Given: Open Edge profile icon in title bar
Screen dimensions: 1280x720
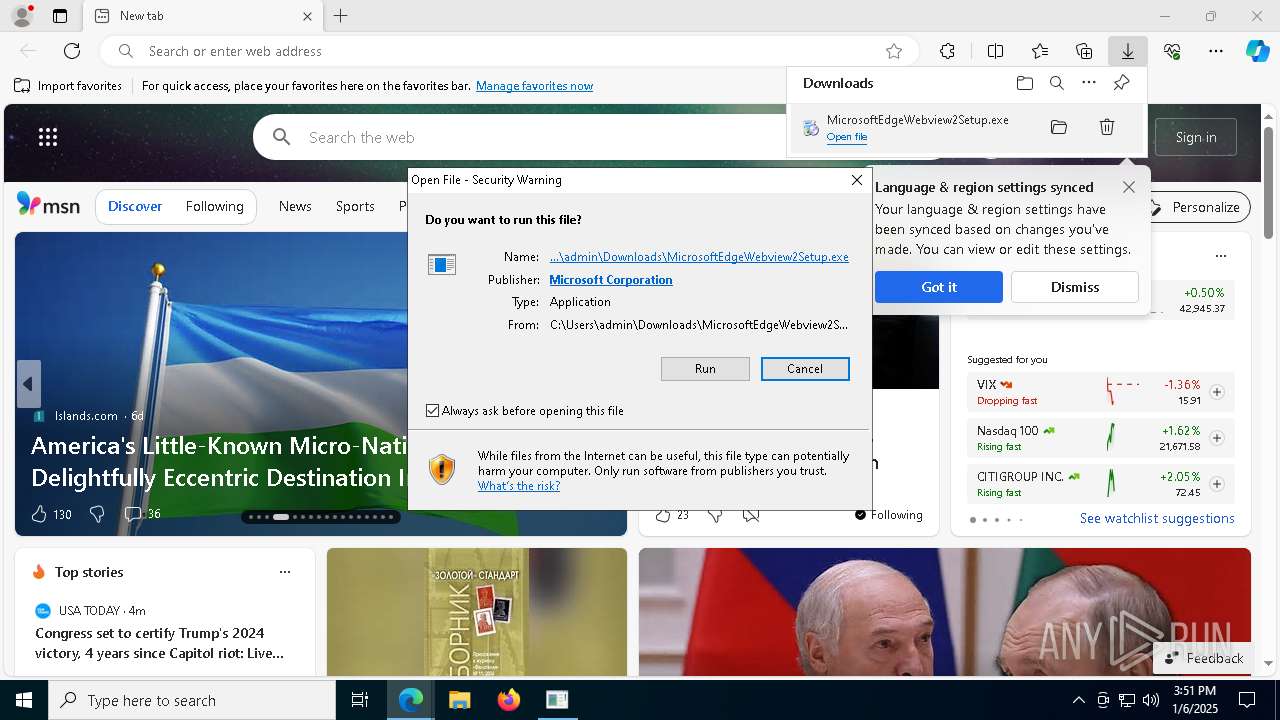Looking at the screenshot, I should coord(21,15).
